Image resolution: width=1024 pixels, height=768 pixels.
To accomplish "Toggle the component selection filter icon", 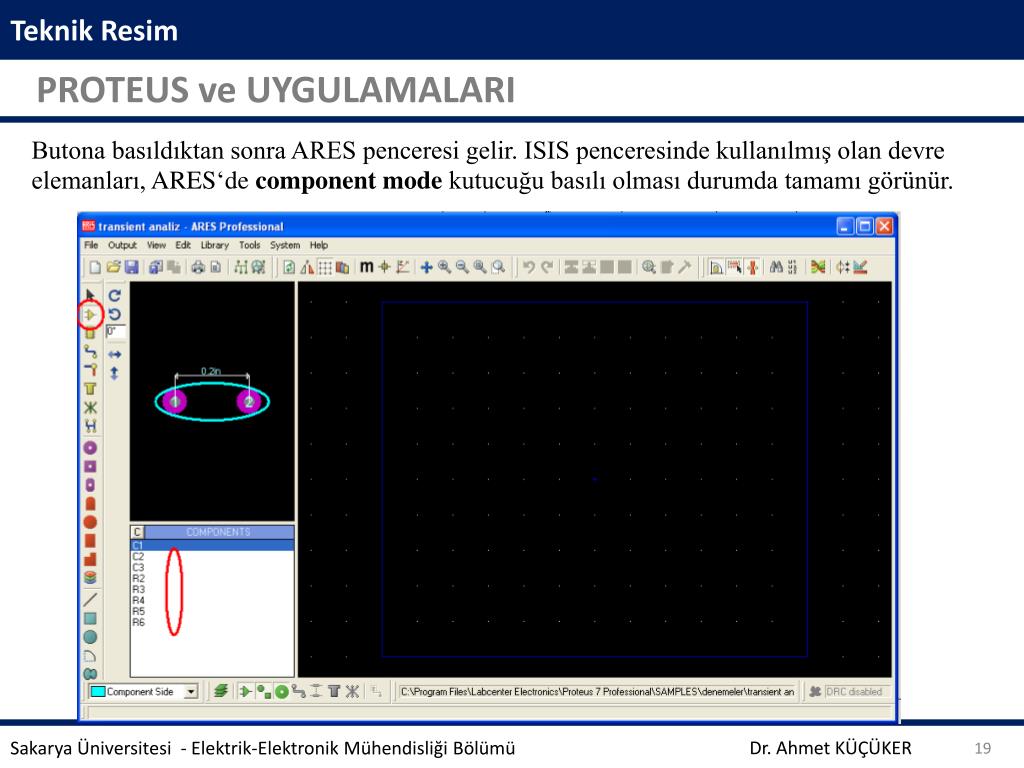I will [245, 691].
